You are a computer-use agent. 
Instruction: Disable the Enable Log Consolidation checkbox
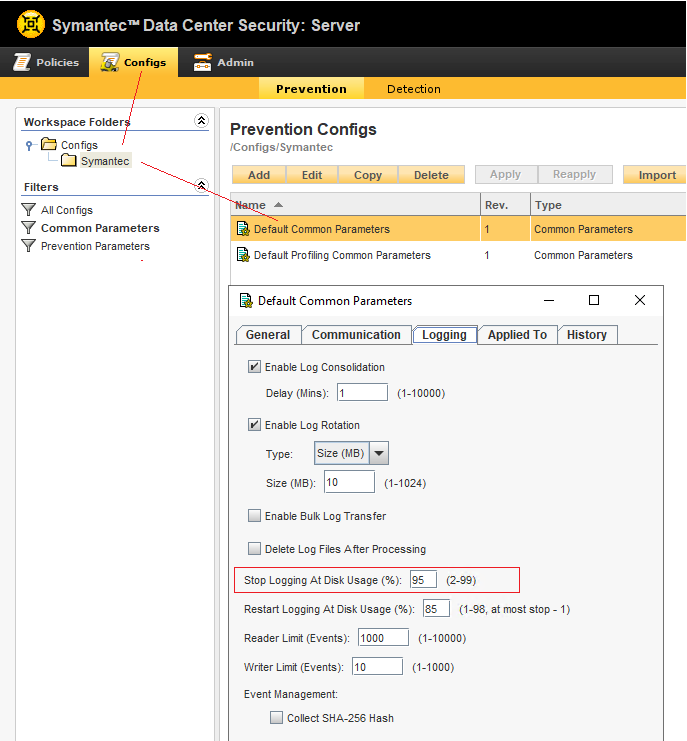(254, 367)
